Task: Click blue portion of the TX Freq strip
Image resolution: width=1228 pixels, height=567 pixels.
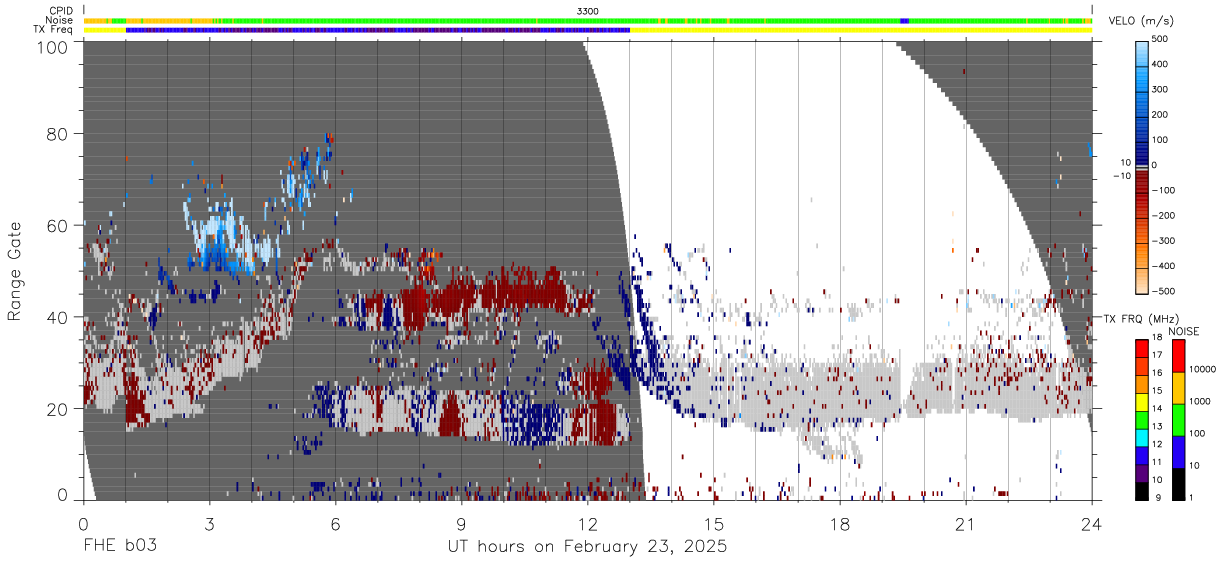Action: pos(378,30)
